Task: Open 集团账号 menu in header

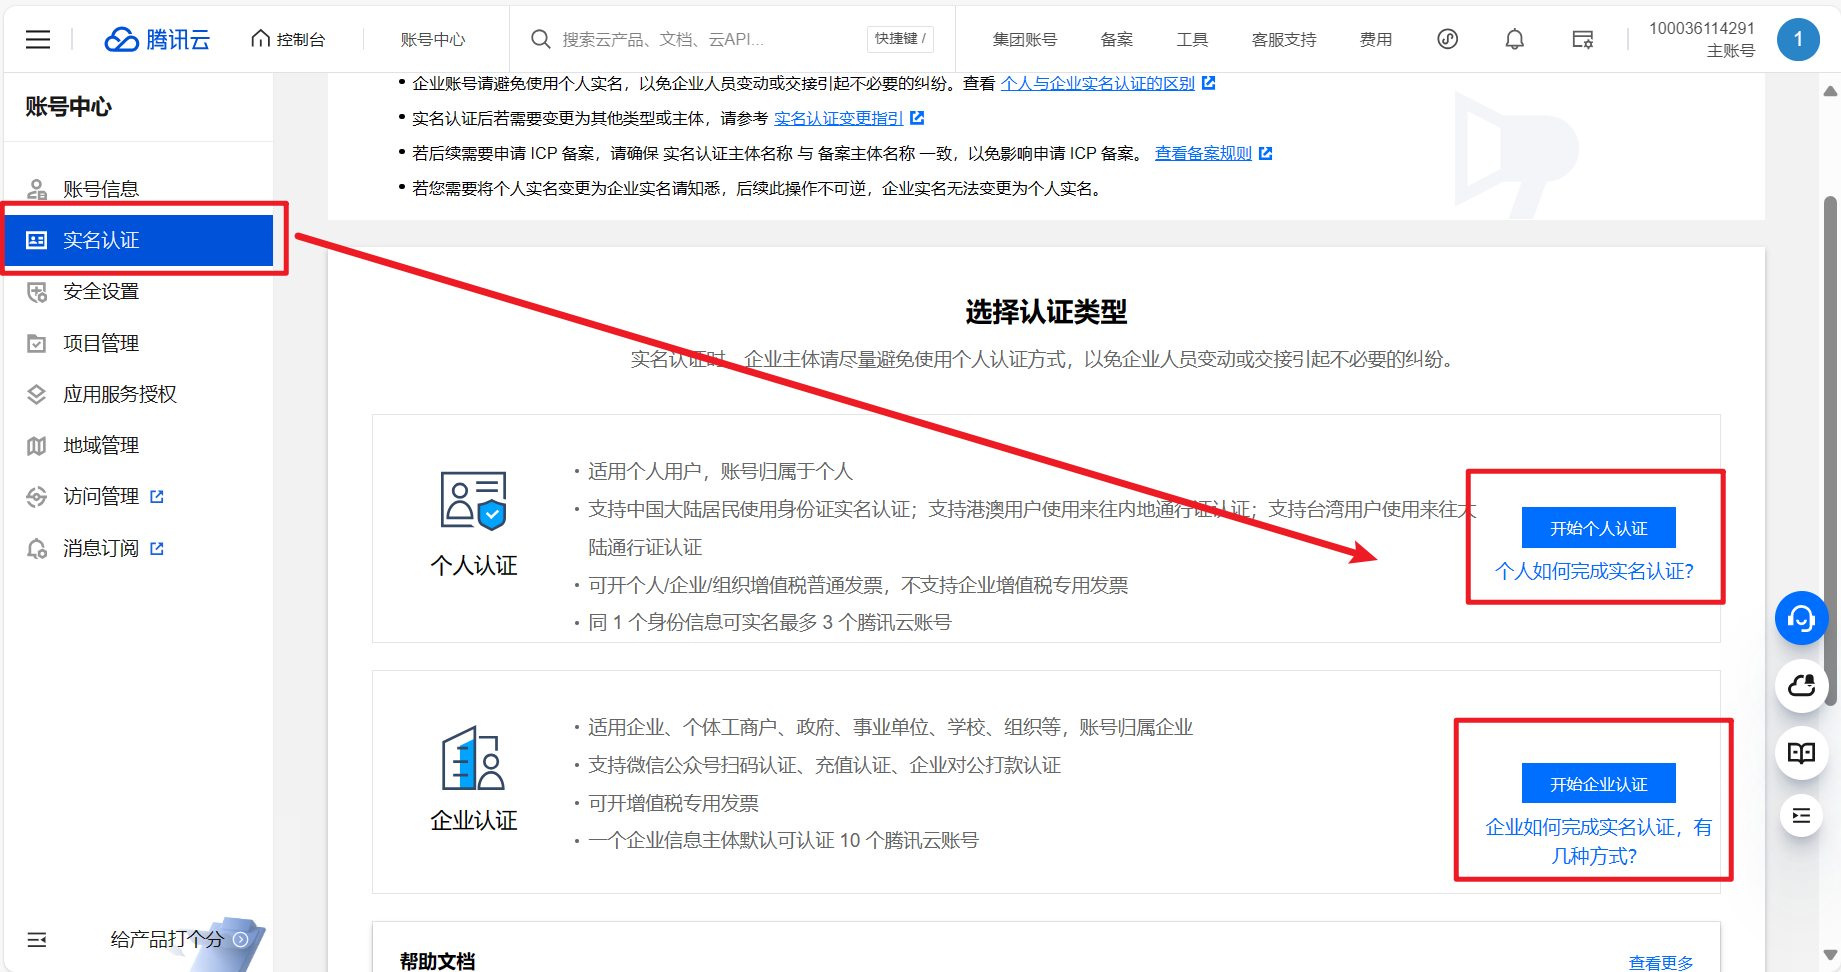Action: click(1024, 39)
